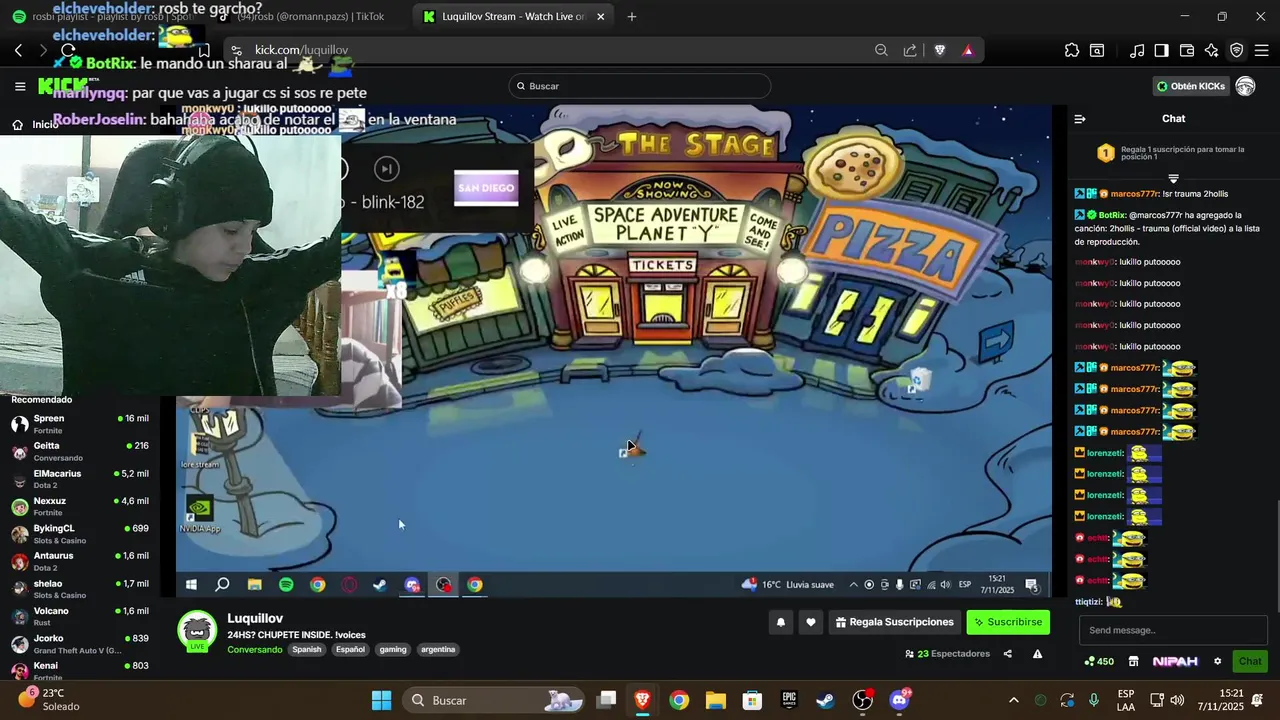Open Nexxuz channel in recommended list
Viewport: 1280px width, 720px height.
coord(80,506)
